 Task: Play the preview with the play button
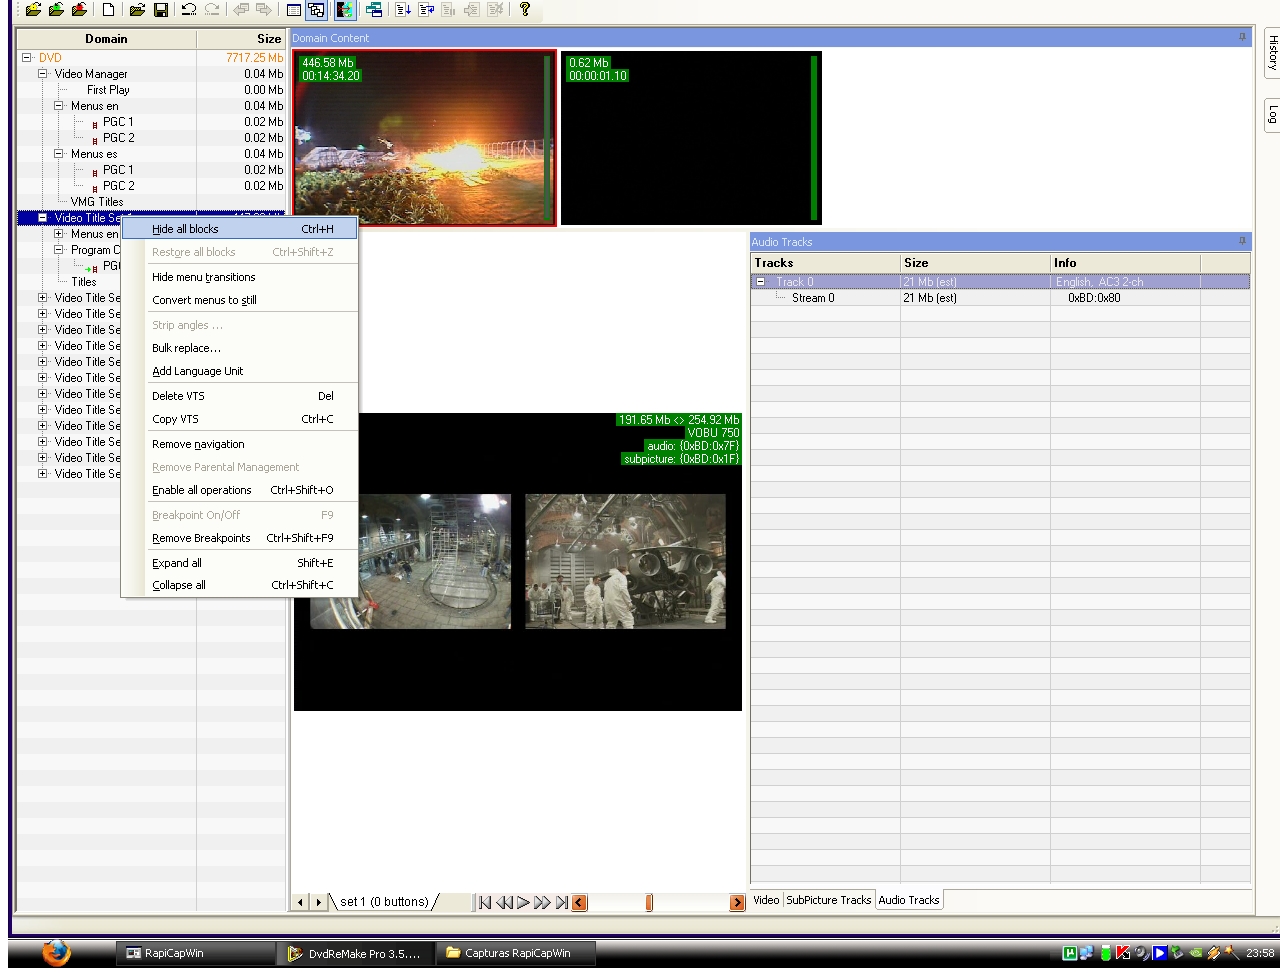click(x=523, y=902)
